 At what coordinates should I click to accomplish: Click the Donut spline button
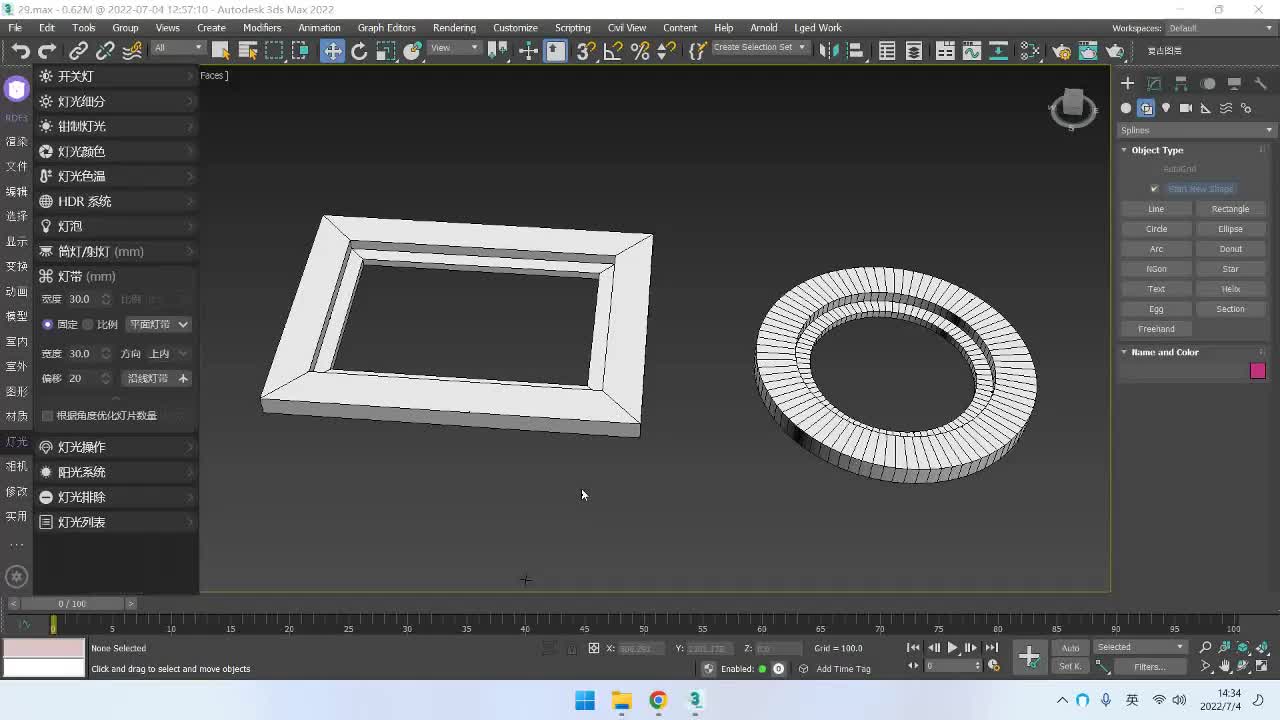(1230, 249)
